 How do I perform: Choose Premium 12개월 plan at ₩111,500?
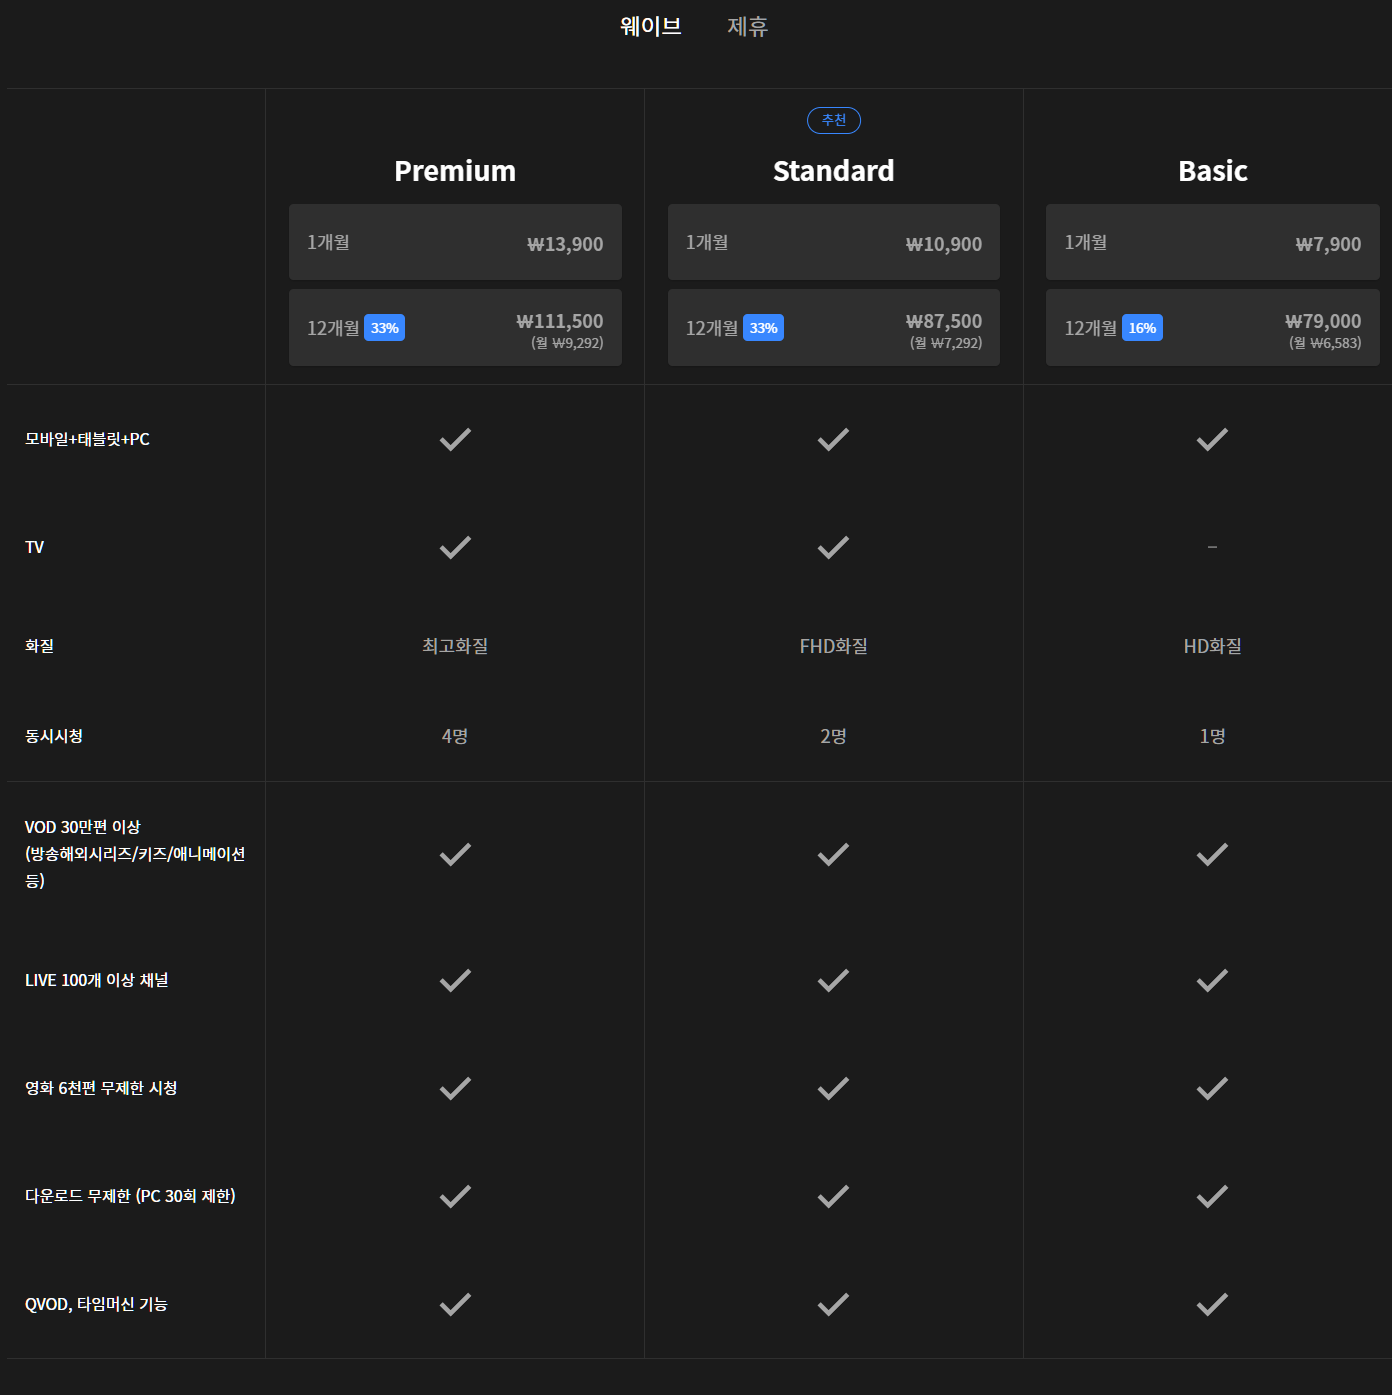(455, 328)
